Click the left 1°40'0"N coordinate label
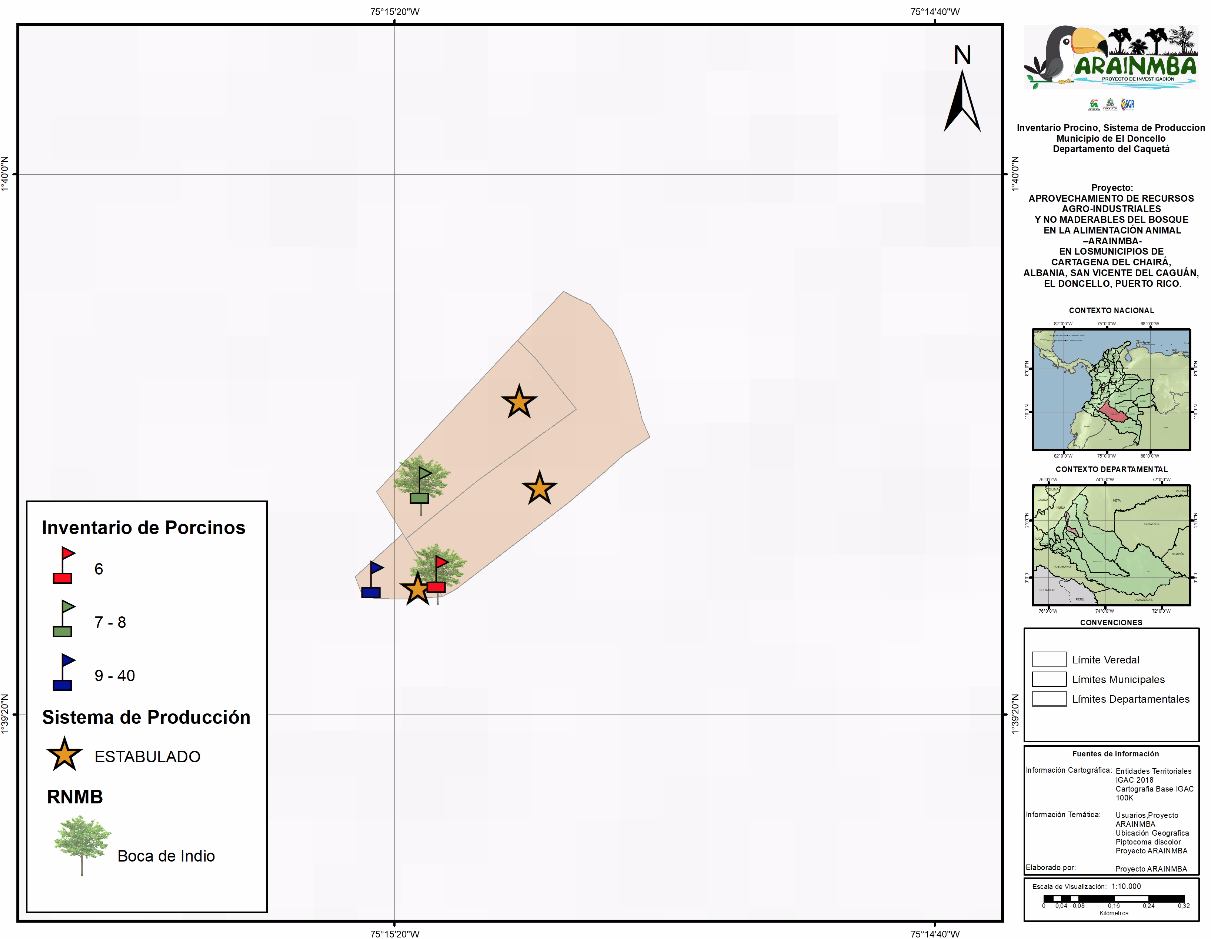 pos(7,174)
